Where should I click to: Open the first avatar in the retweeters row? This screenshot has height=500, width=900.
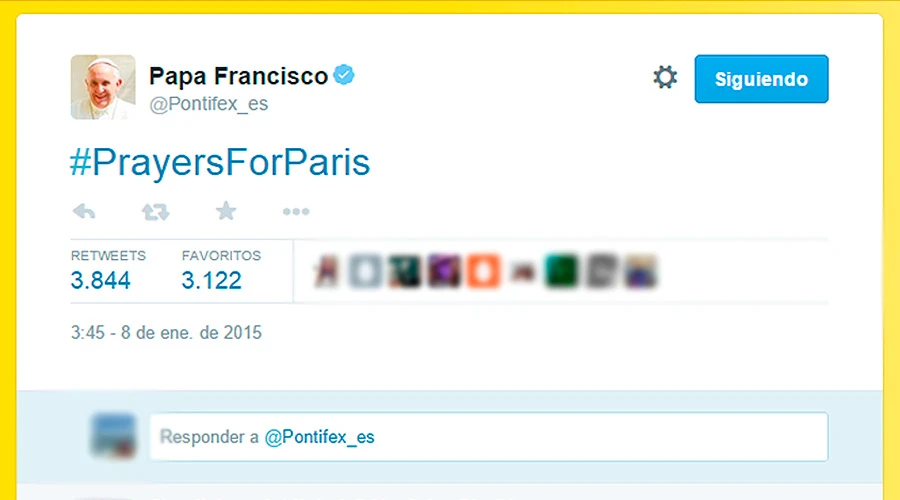(x=328, y=271)
